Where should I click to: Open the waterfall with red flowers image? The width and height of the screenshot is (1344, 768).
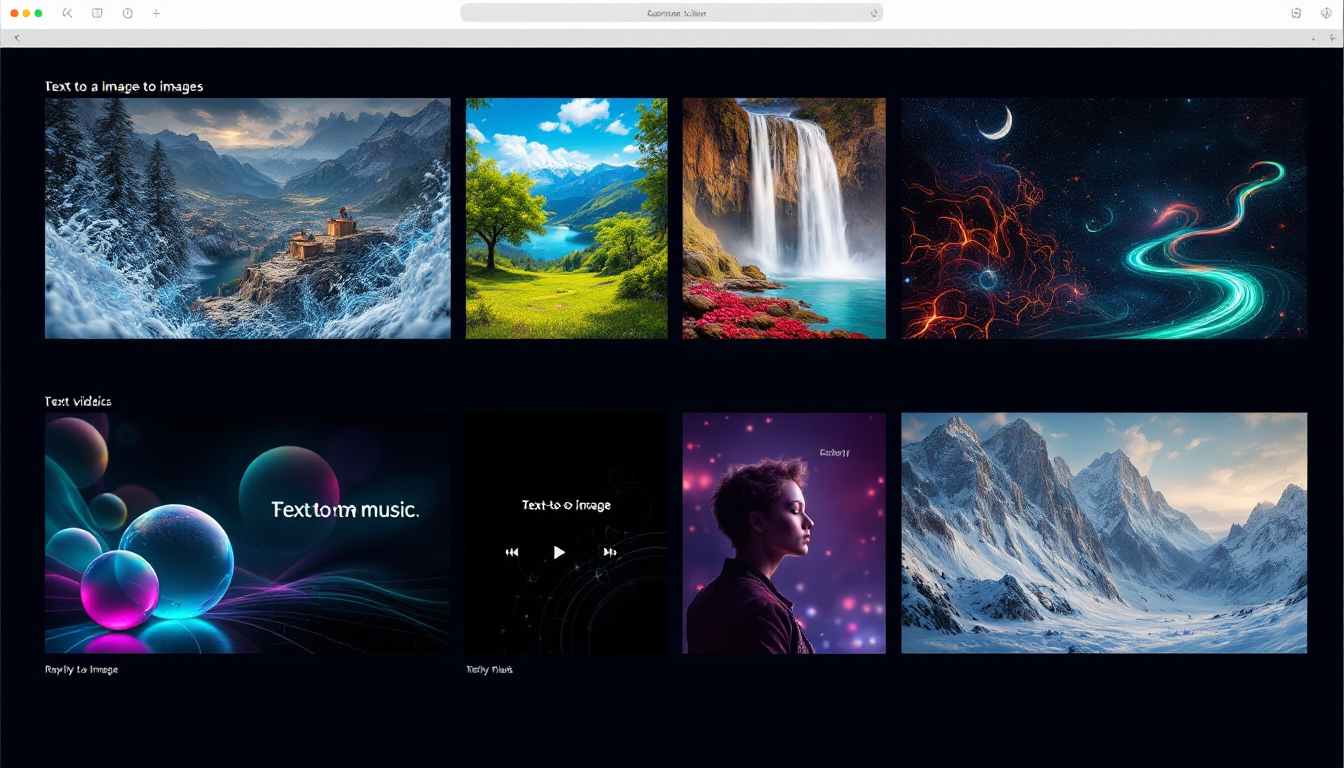[x=783, y=218]
